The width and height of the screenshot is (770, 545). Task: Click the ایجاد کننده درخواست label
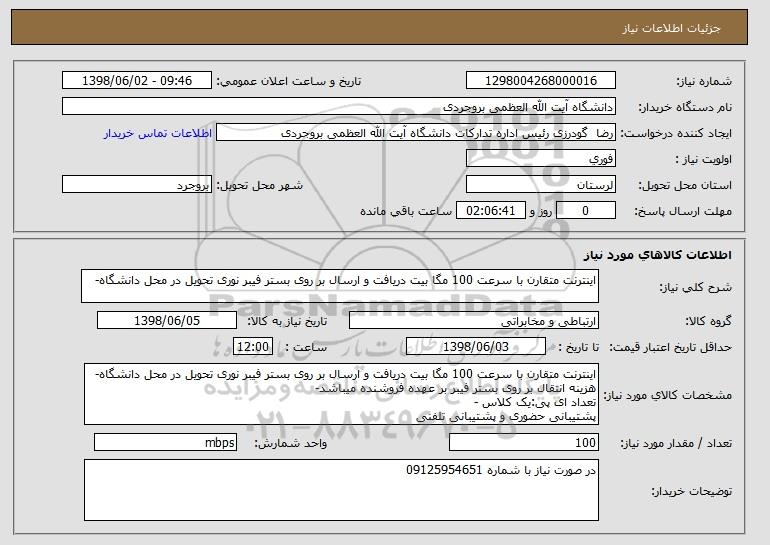677,133
